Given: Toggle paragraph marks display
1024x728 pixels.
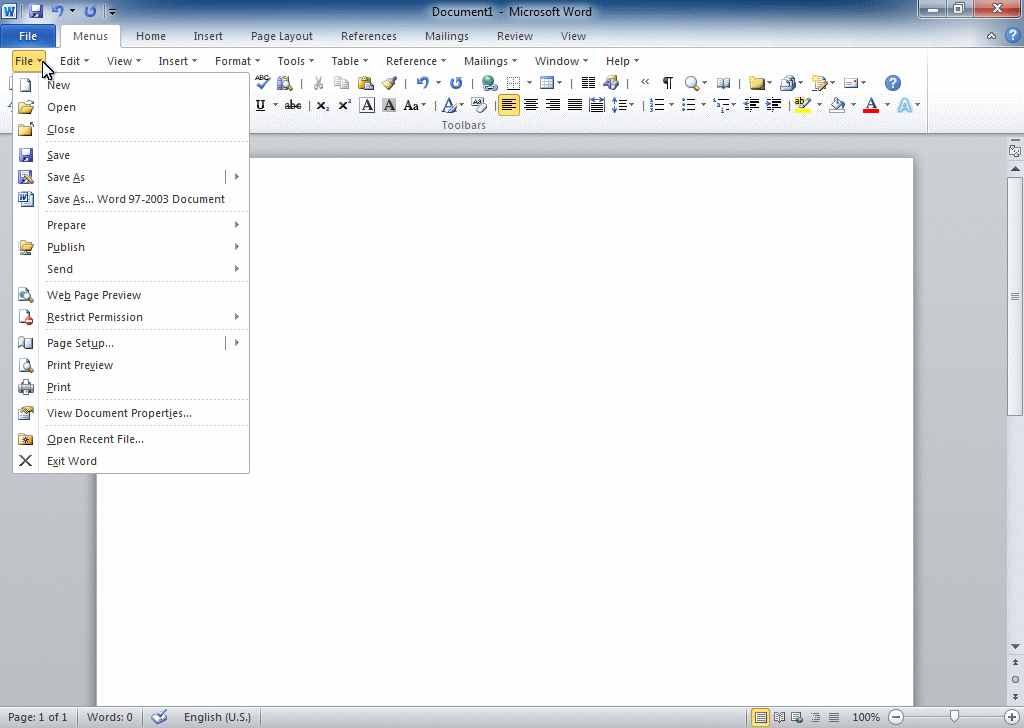Looking at the screenshot, I should [667, 83].
